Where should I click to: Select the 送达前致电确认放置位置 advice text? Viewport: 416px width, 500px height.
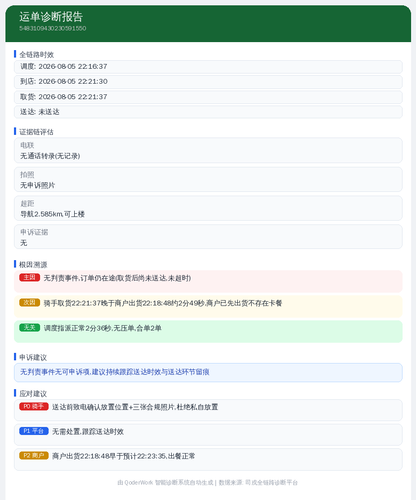pyautogui.click(x=135, y=407)
